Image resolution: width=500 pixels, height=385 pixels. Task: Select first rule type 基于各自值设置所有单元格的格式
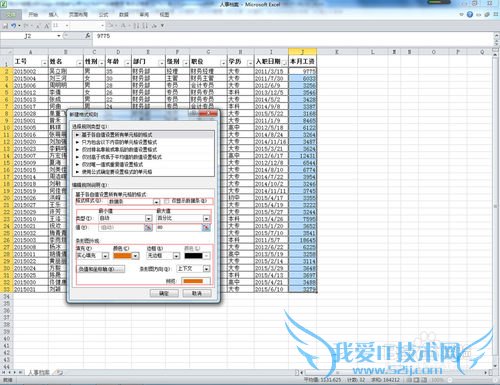click(143, 135)
